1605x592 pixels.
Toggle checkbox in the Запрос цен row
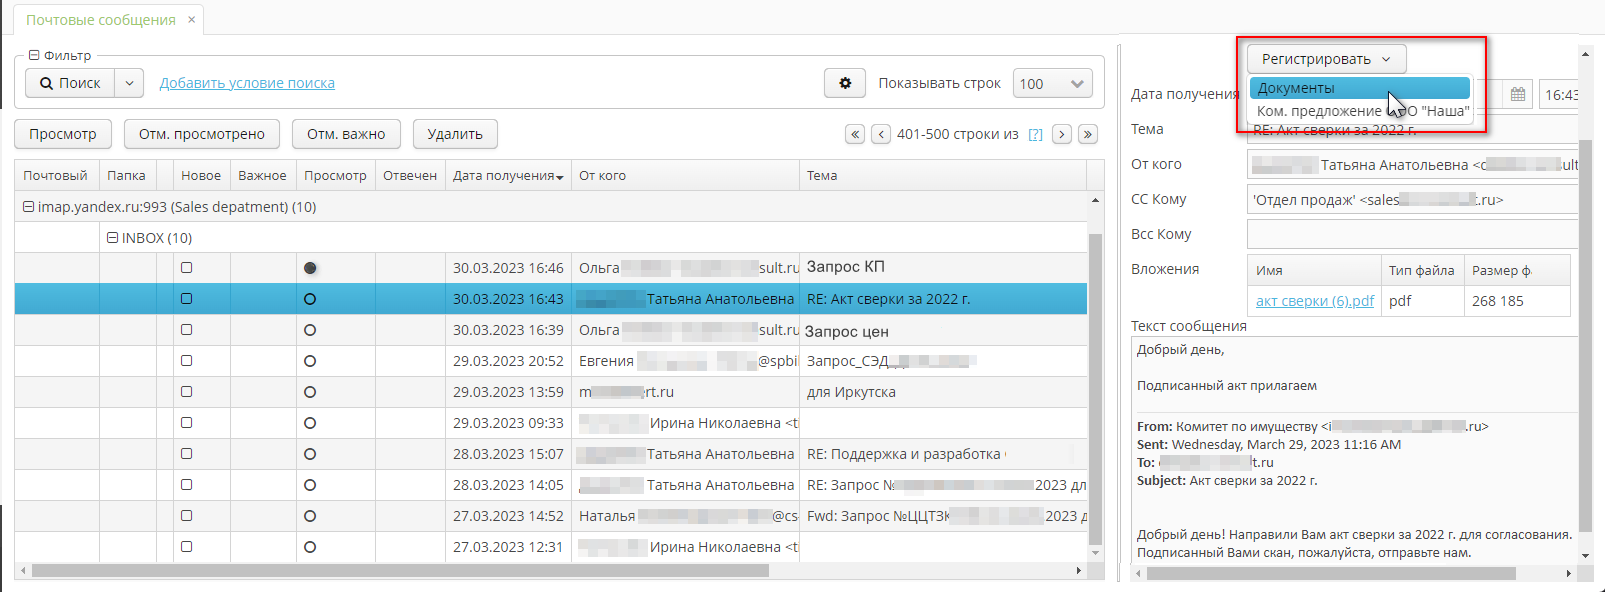187,330
